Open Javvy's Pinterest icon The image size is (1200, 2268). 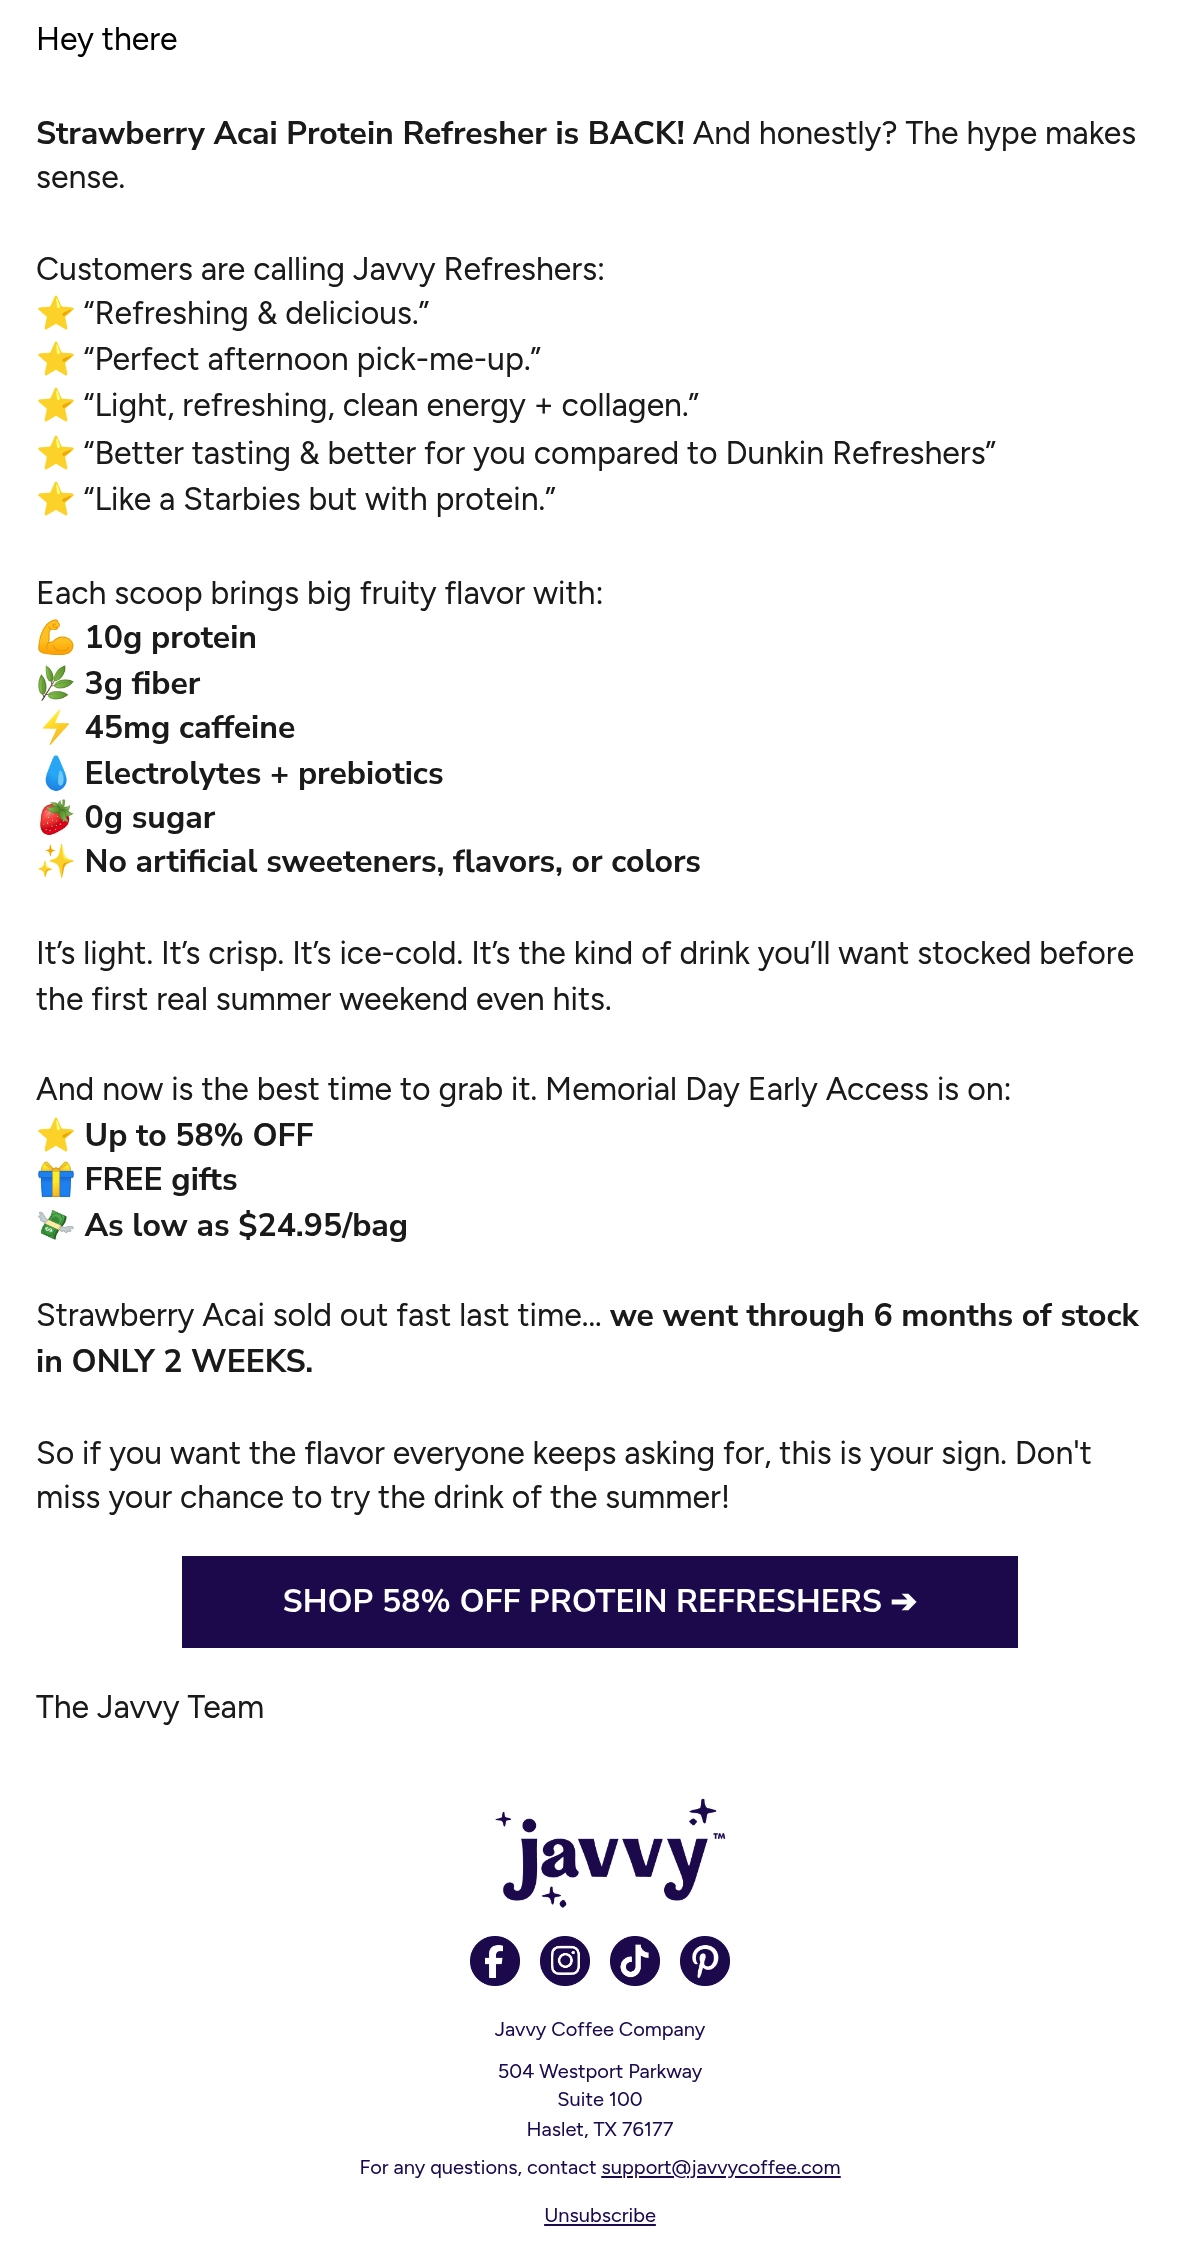[x=705, y=1960]
